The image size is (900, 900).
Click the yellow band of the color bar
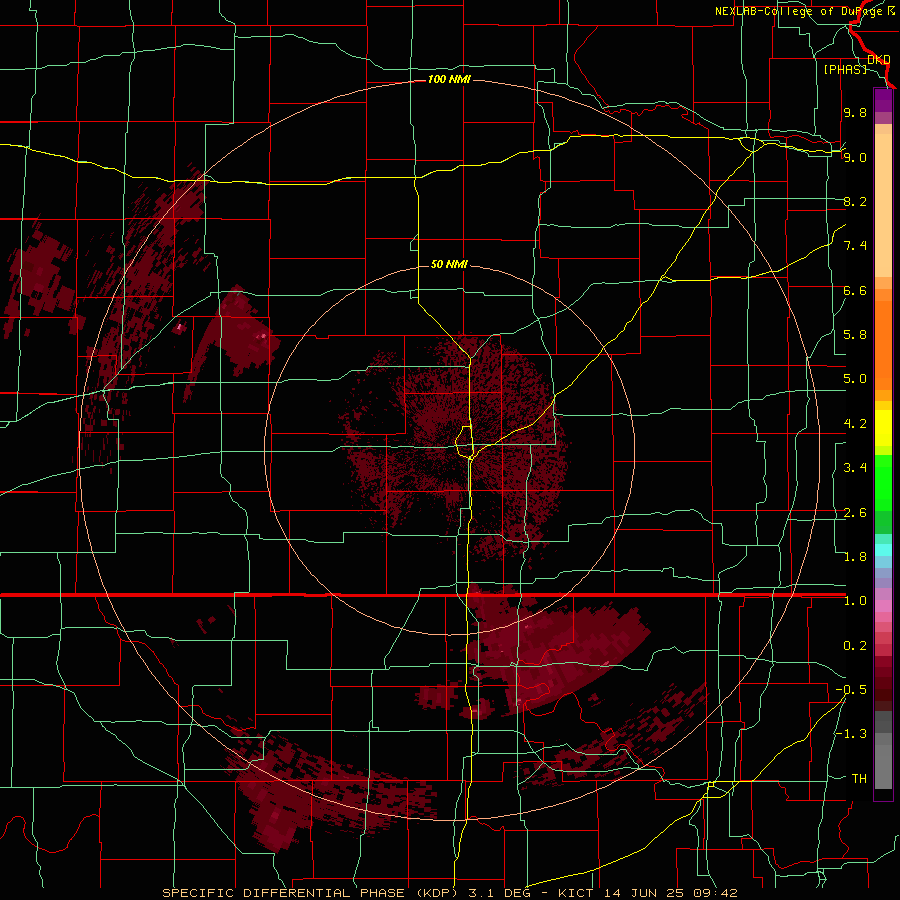pos(883,428)
